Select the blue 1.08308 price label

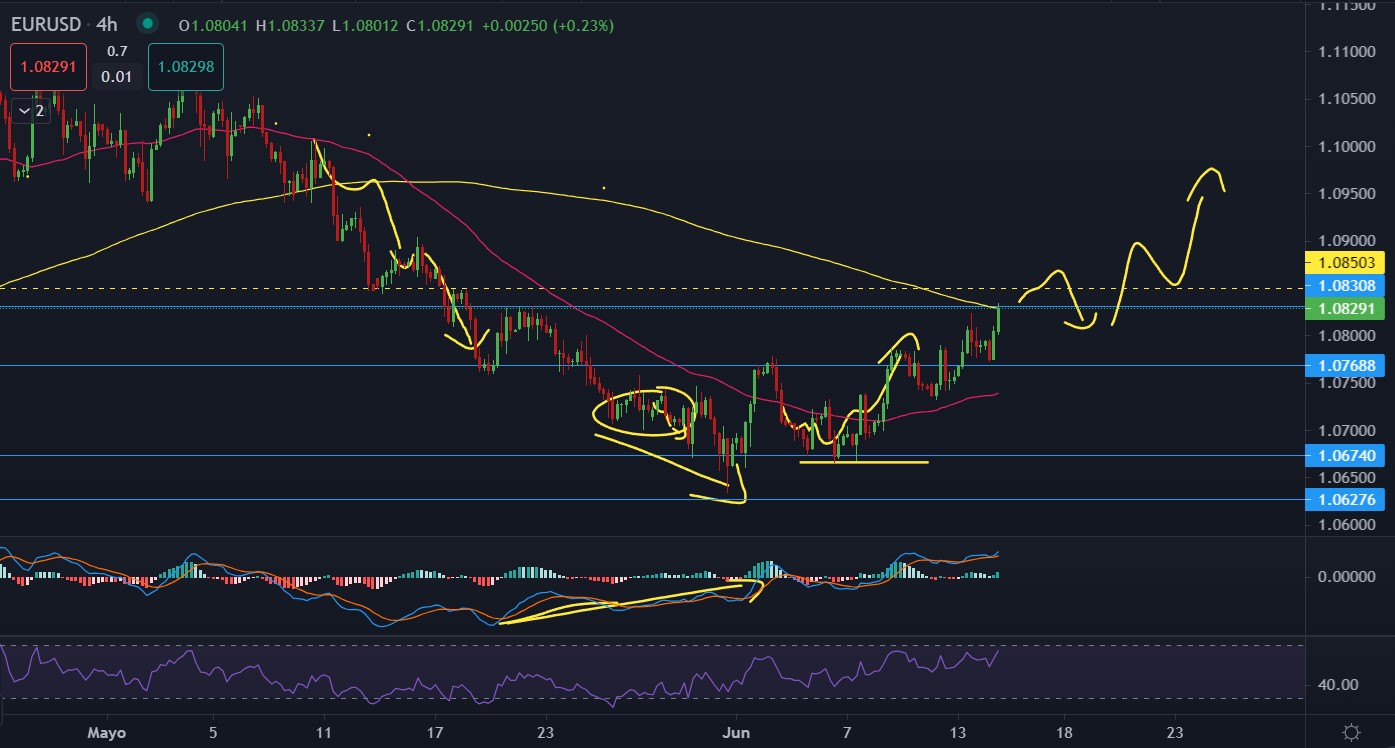point(1345,286)
